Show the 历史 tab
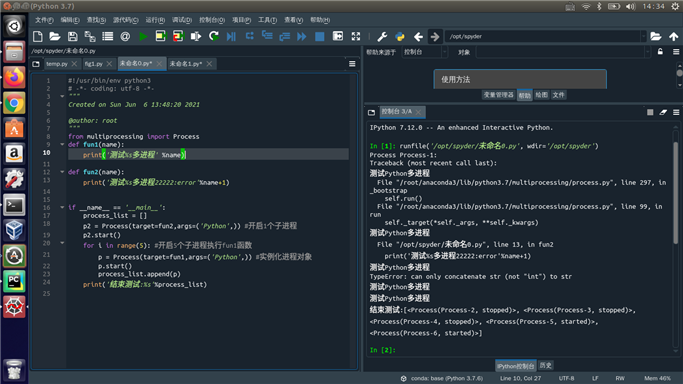 click(545, 366)
